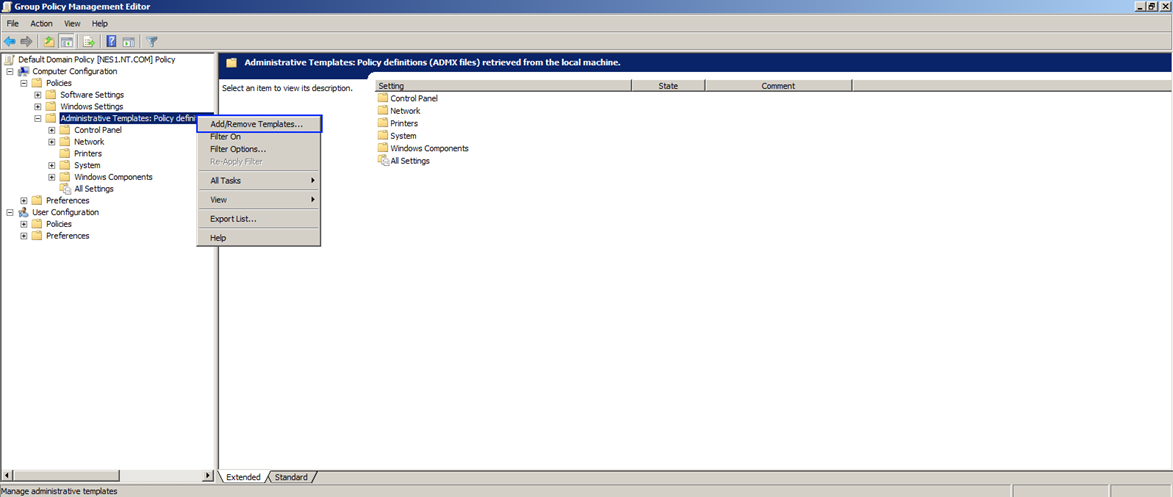The image size is (1173, 497).
Task: Expand Windows Components node in console tree
Action: tap(52, 177)
